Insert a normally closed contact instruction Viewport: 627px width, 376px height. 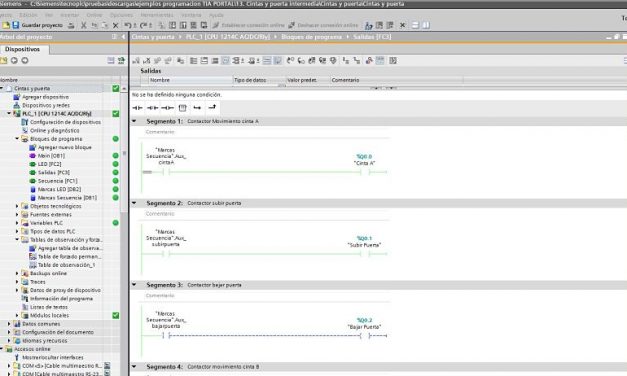pos(152,108)
